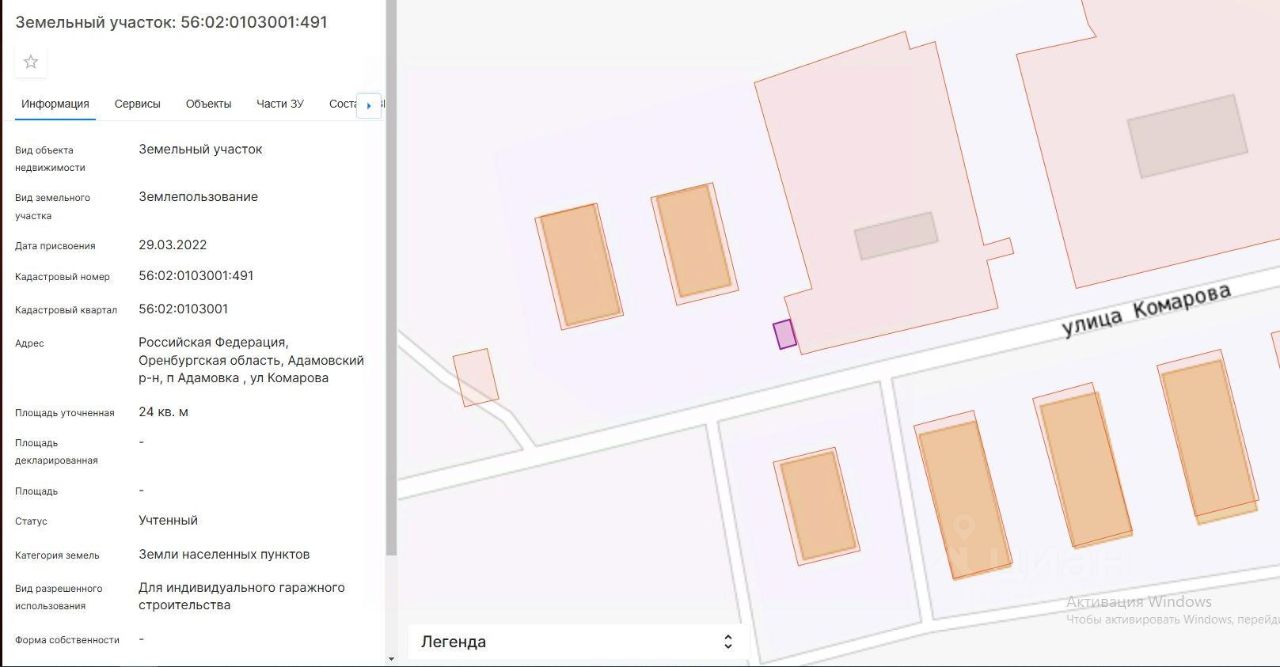Click the Статус label
Viewport: 1280px width, 667px height.
coord(31,522)
